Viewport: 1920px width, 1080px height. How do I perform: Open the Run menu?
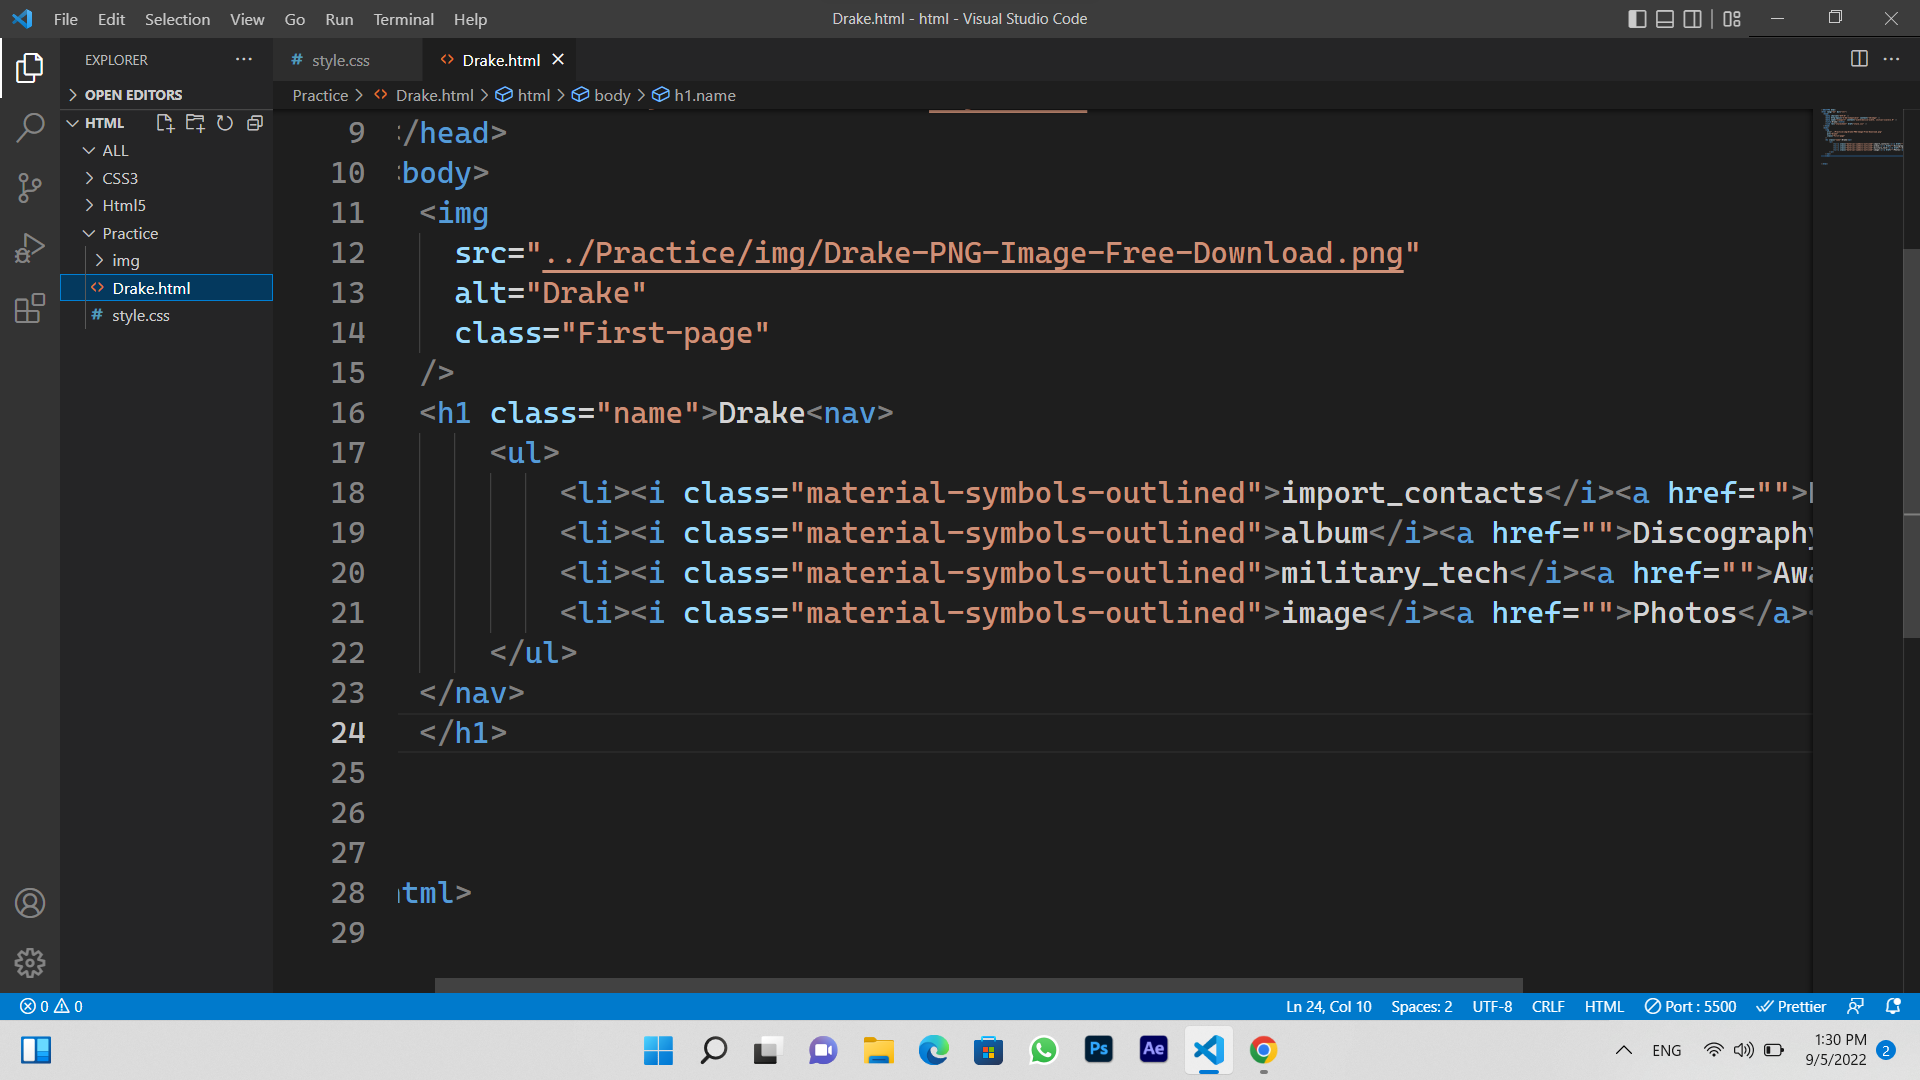tap(339, 19)
